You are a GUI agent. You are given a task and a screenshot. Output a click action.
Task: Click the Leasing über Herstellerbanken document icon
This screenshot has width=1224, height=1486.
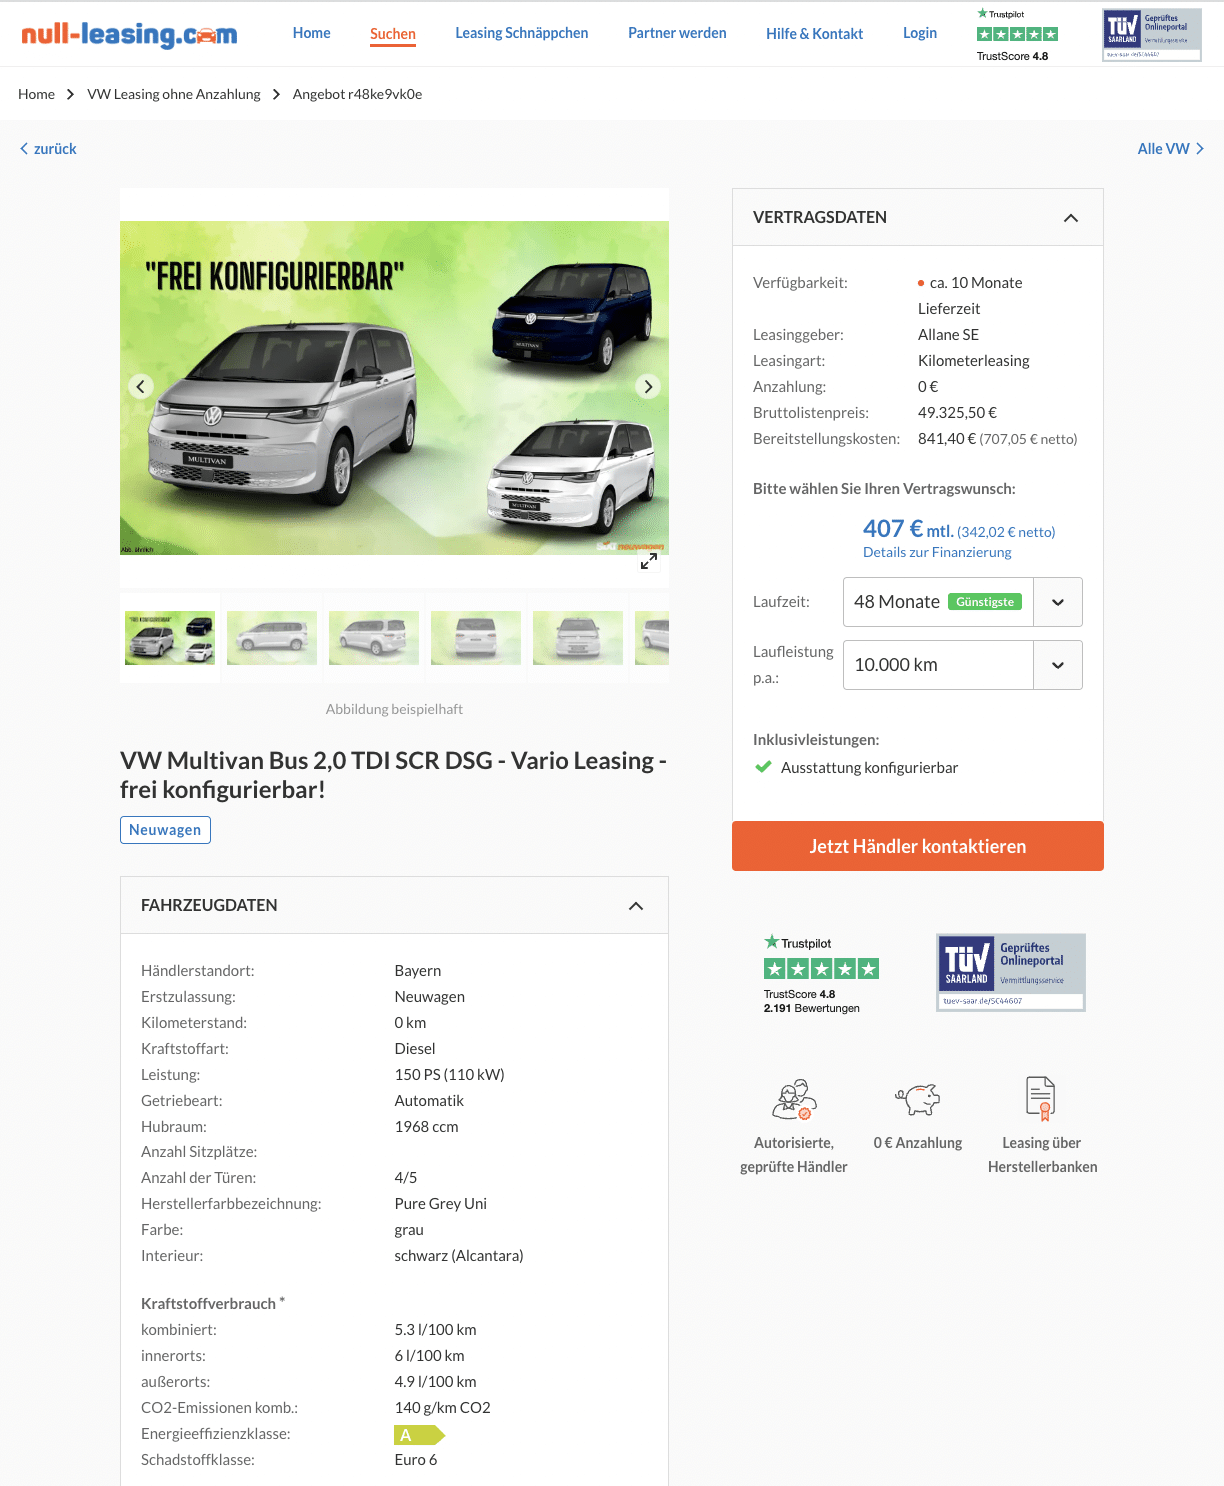tap(1041, 1098)
